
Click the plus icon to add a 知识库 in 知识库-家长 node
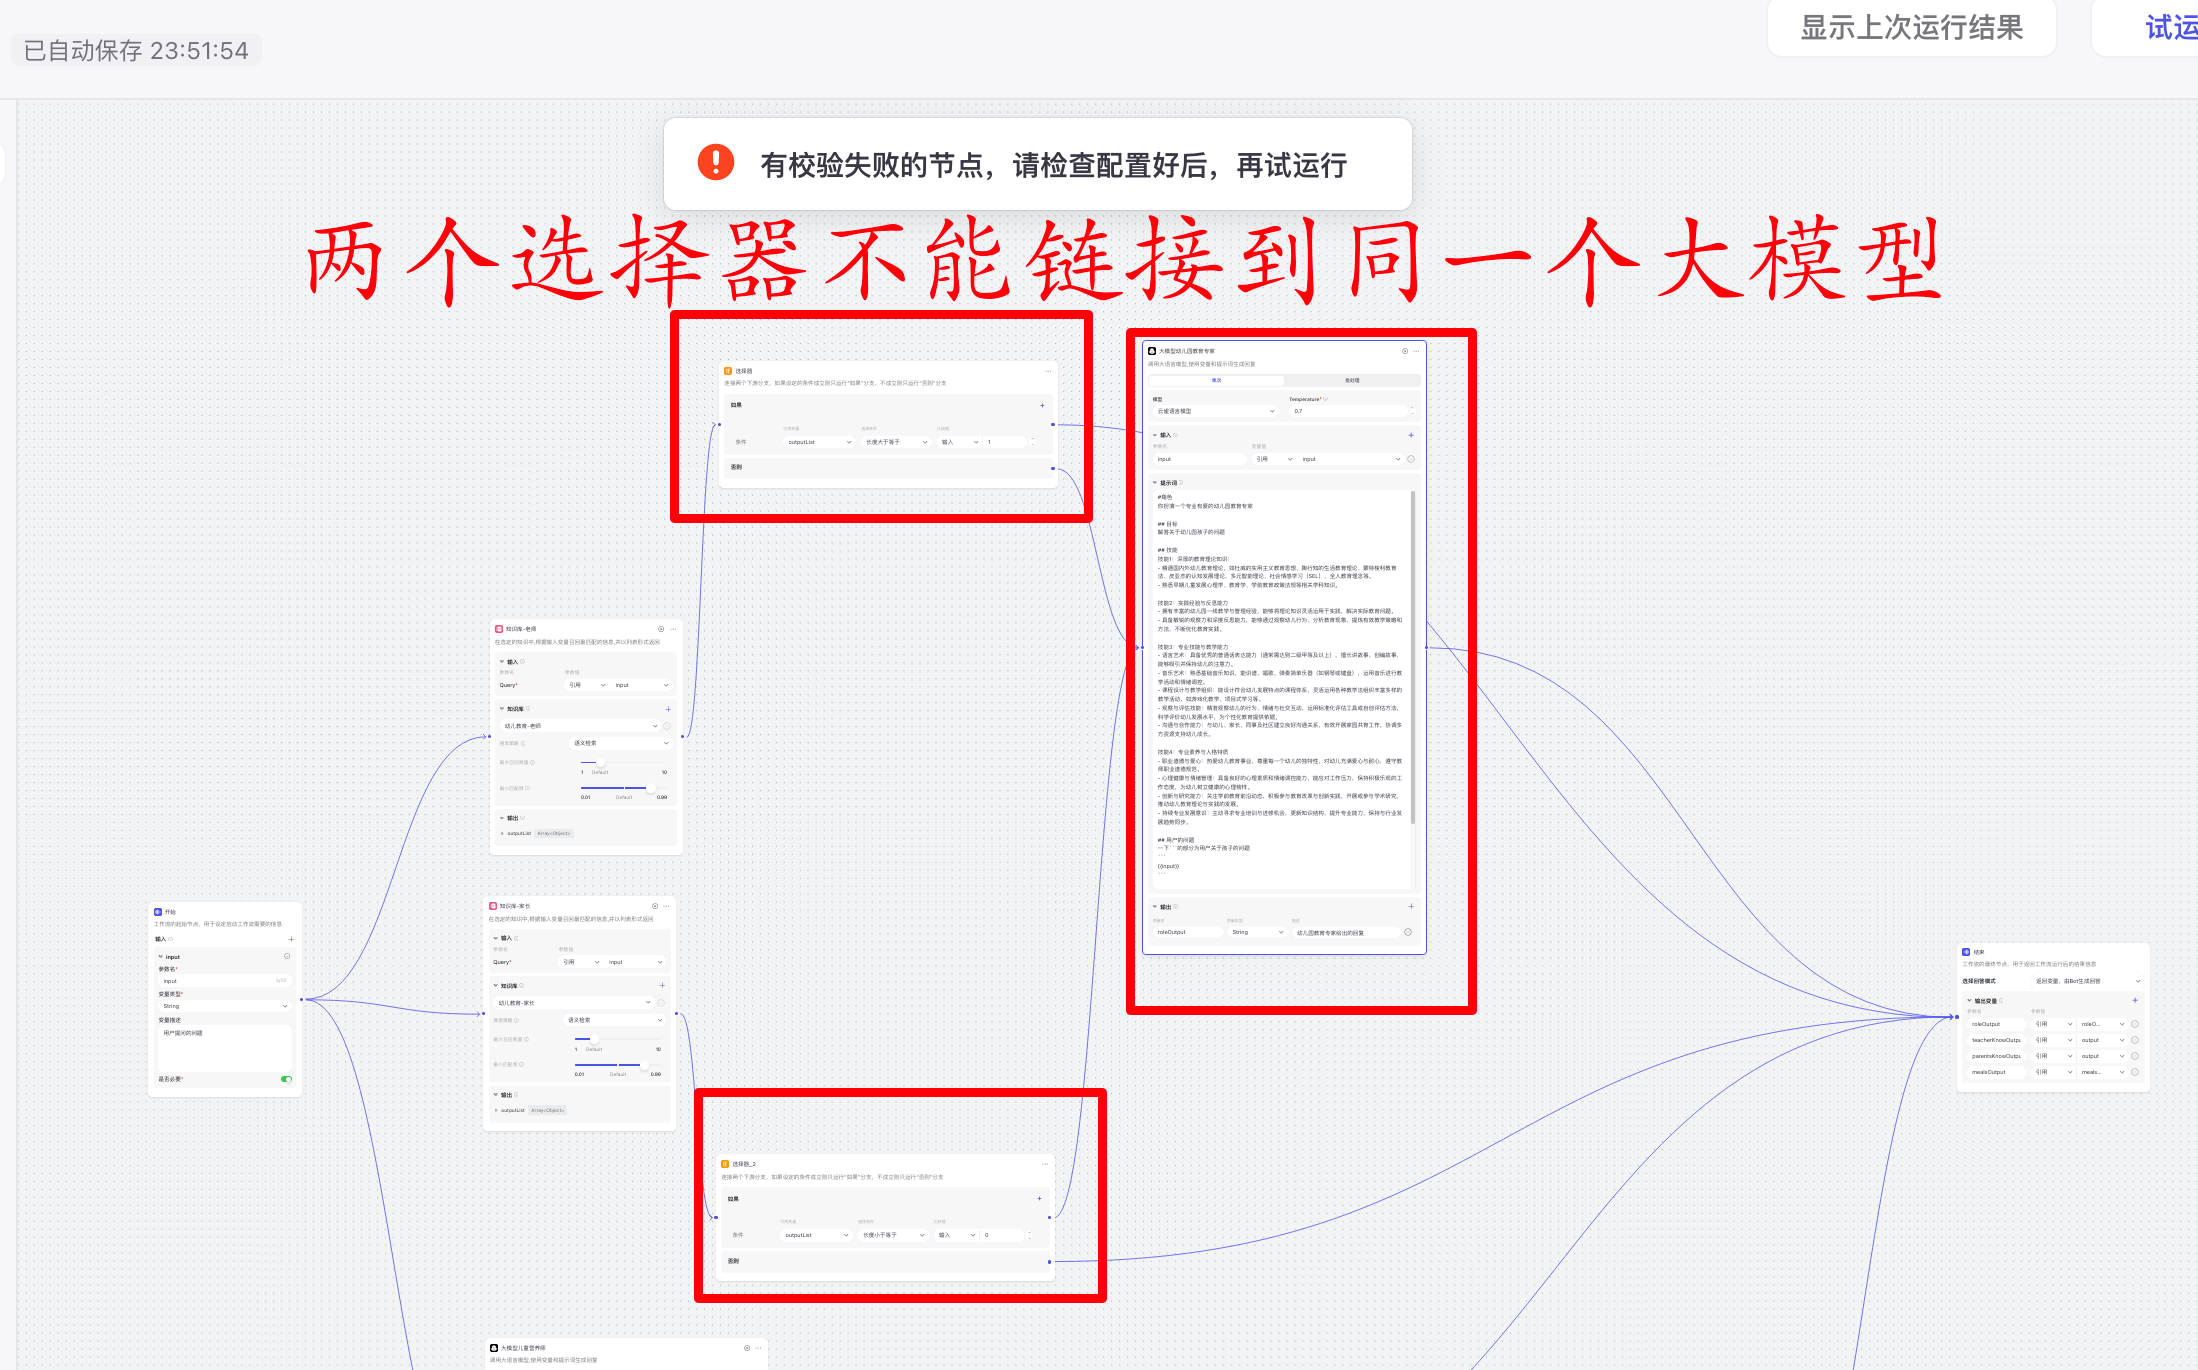pos(661,985)
